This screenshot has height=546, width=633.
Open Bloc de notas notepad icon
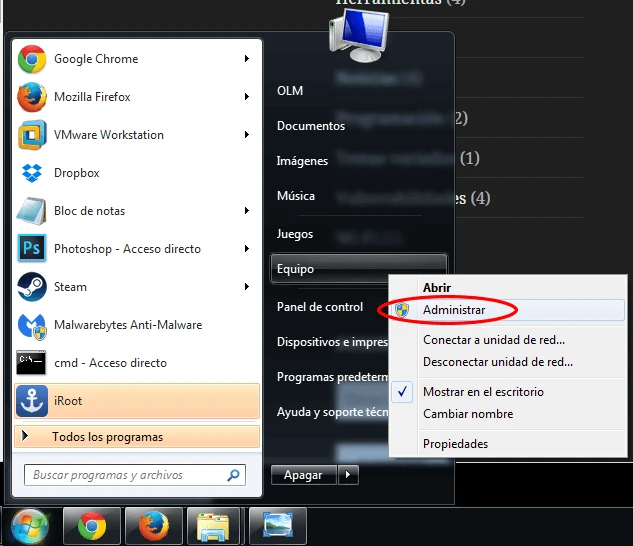(31, 211)
